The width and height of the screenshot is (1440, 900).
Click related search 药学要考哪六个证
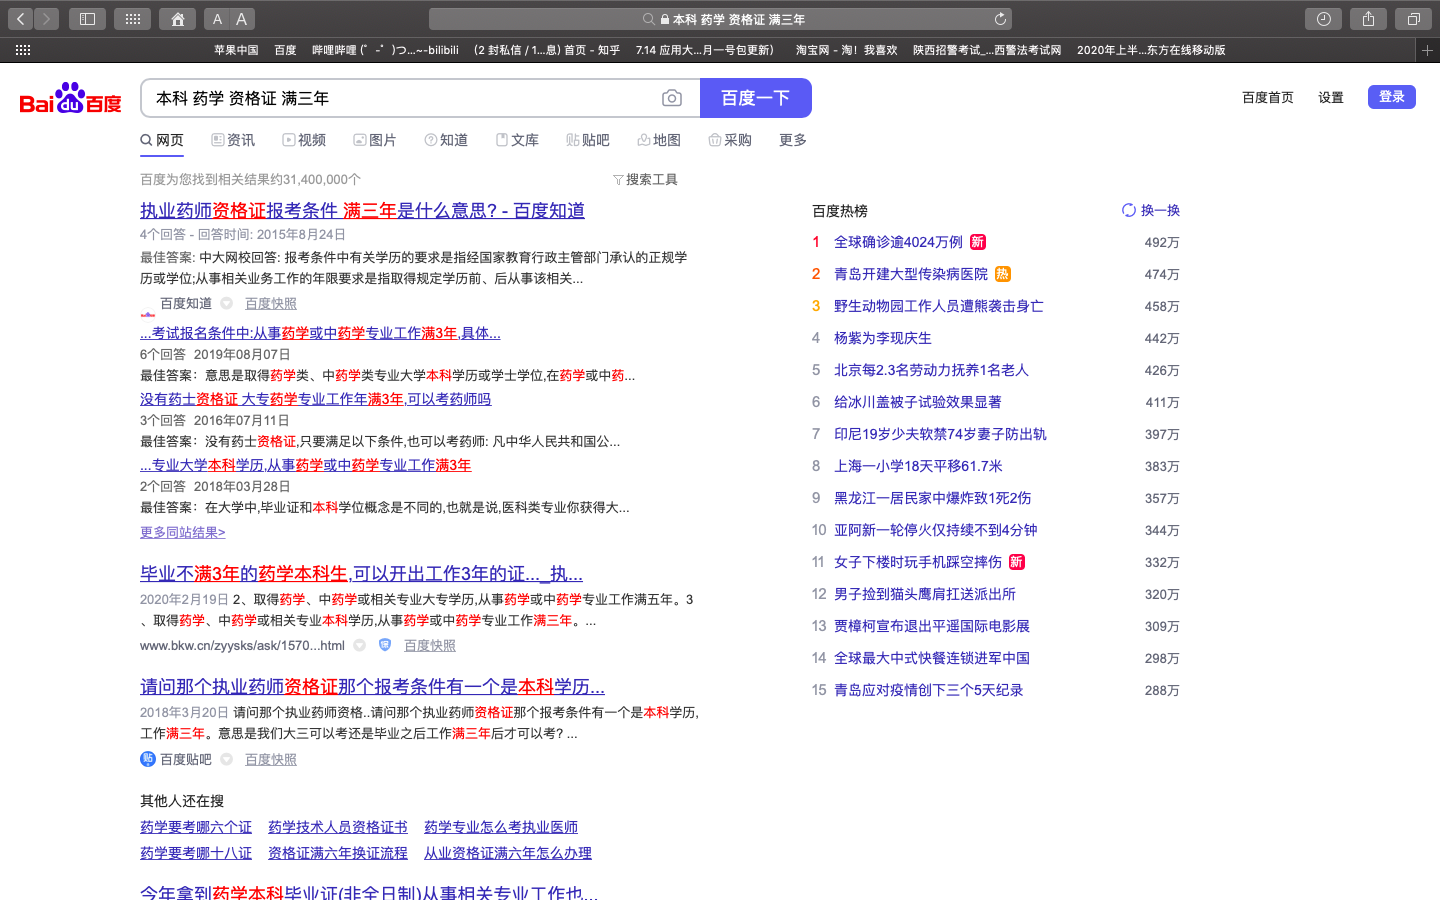[196, 827]
